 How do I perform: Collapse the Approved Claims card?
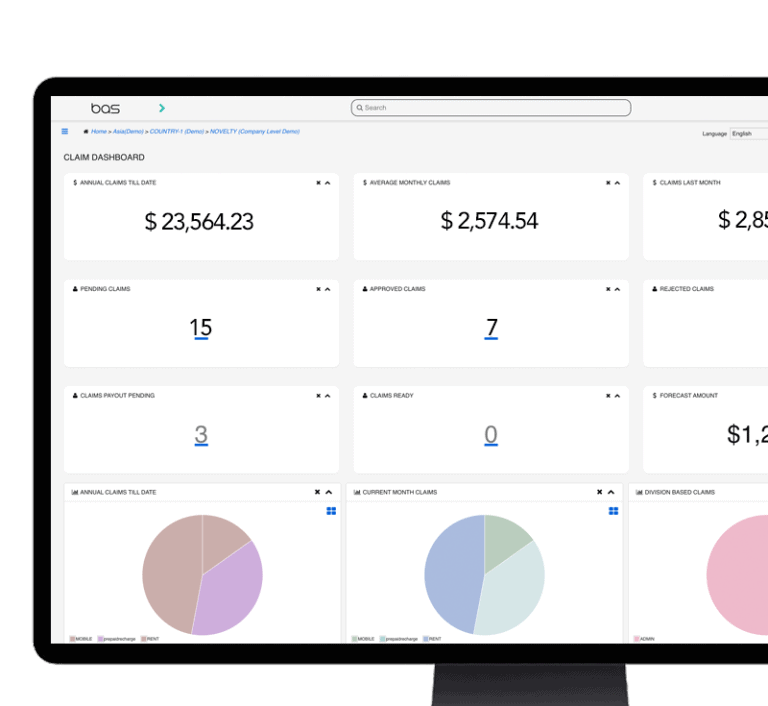(617, 289)
